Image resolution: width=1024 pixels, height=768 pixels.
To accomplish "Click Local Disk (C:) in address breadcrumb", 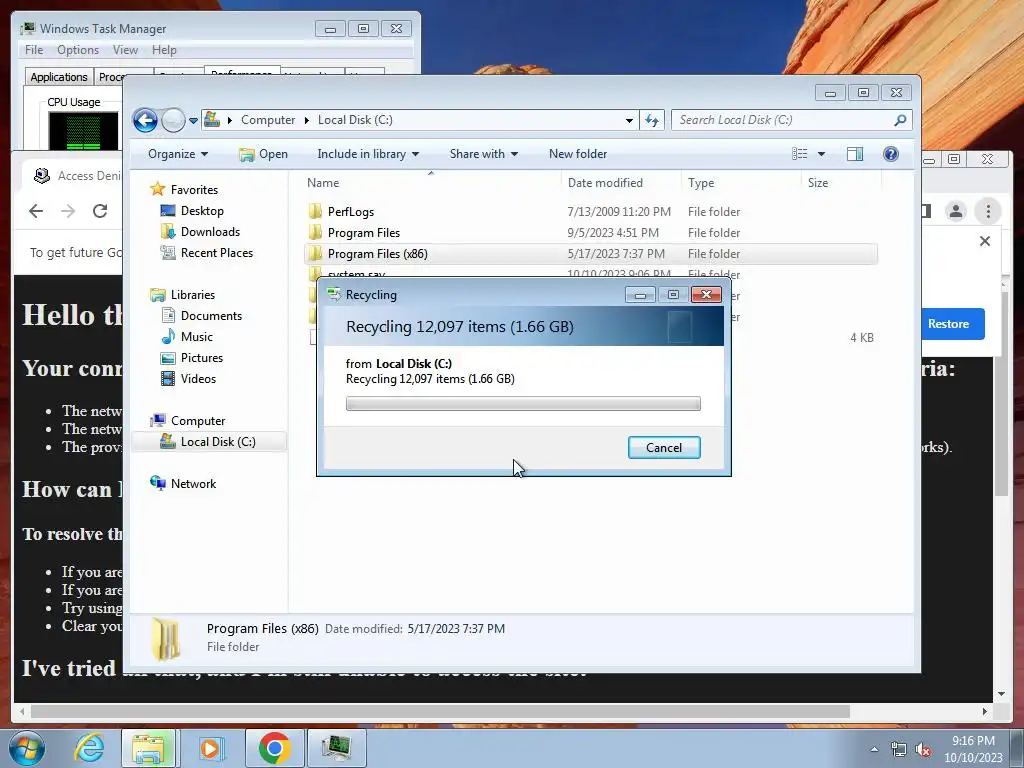I will coord(355,120).
